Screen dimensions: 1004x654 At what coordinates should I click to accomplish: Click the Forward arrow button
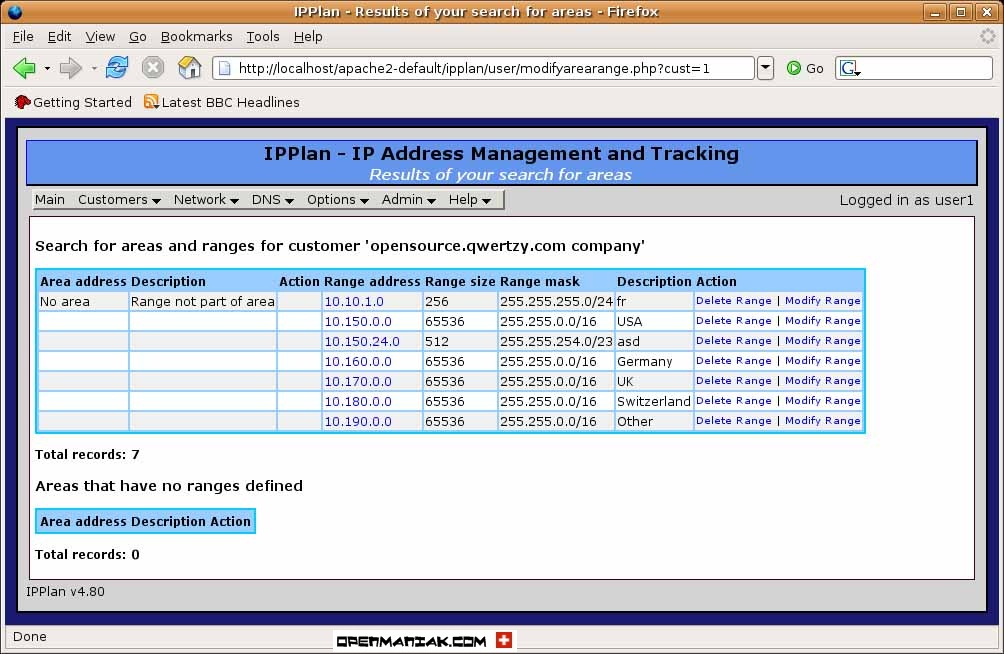(70, 68)
